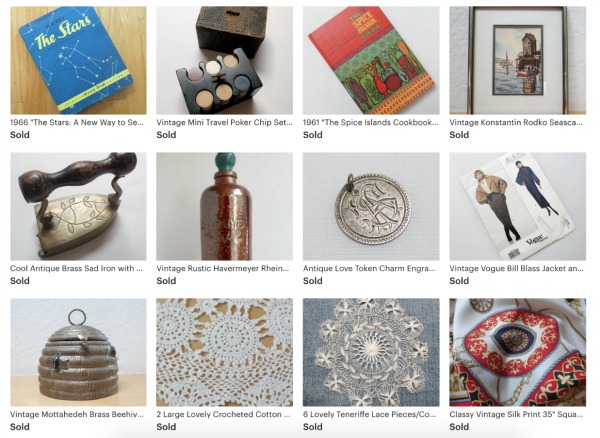
Task: Open the framed Rodko seascape picture
Action: coord(517,60)
